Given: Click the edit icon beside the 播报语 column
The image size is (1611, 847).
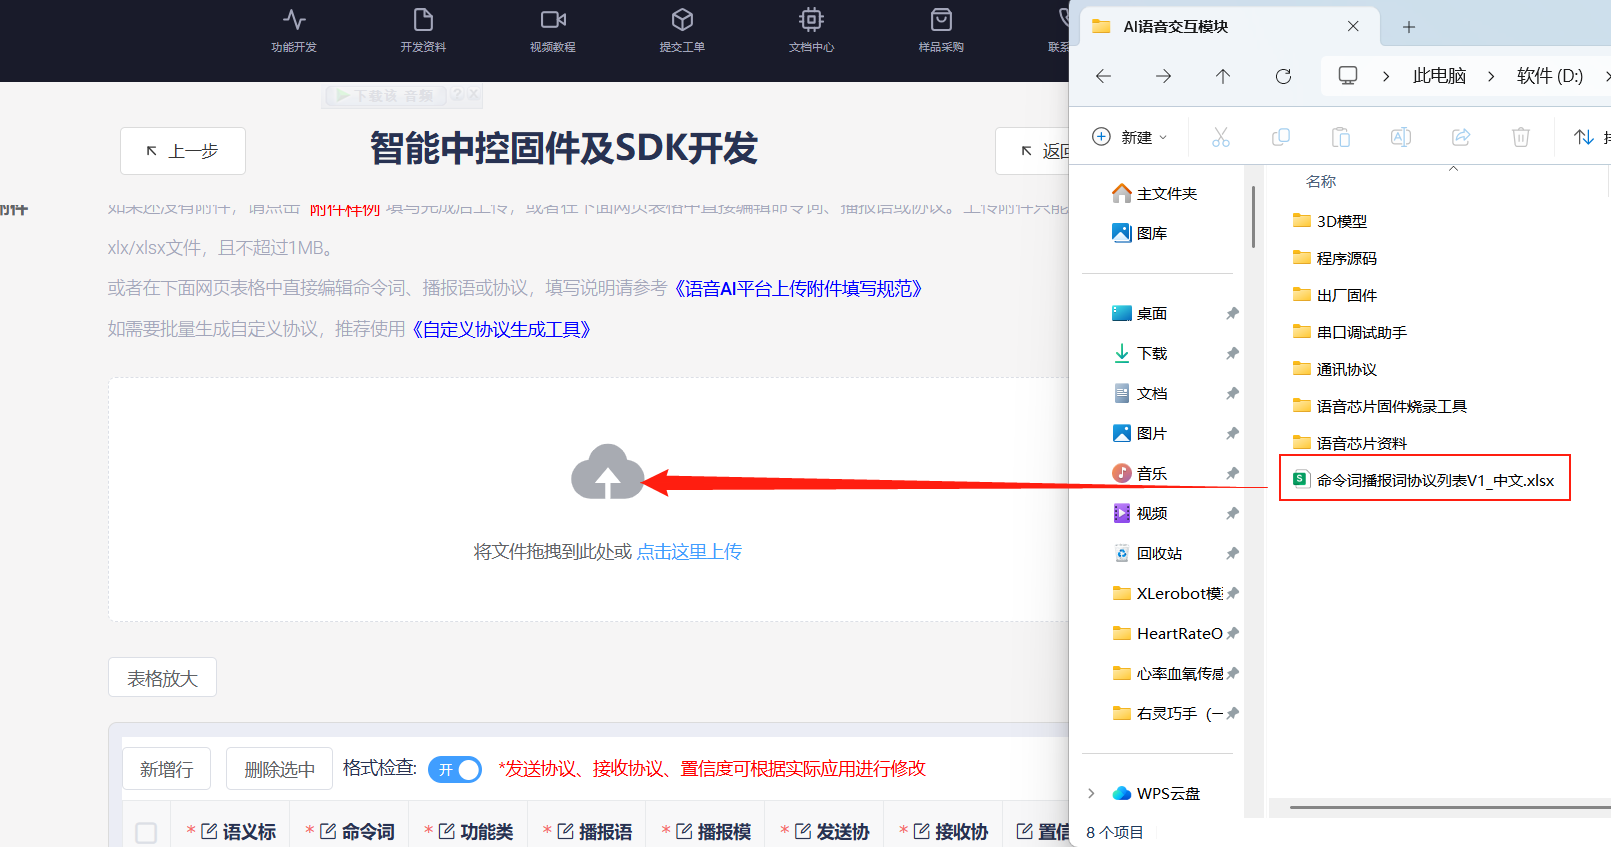Looking at the screenshot, I should [565, 831].
